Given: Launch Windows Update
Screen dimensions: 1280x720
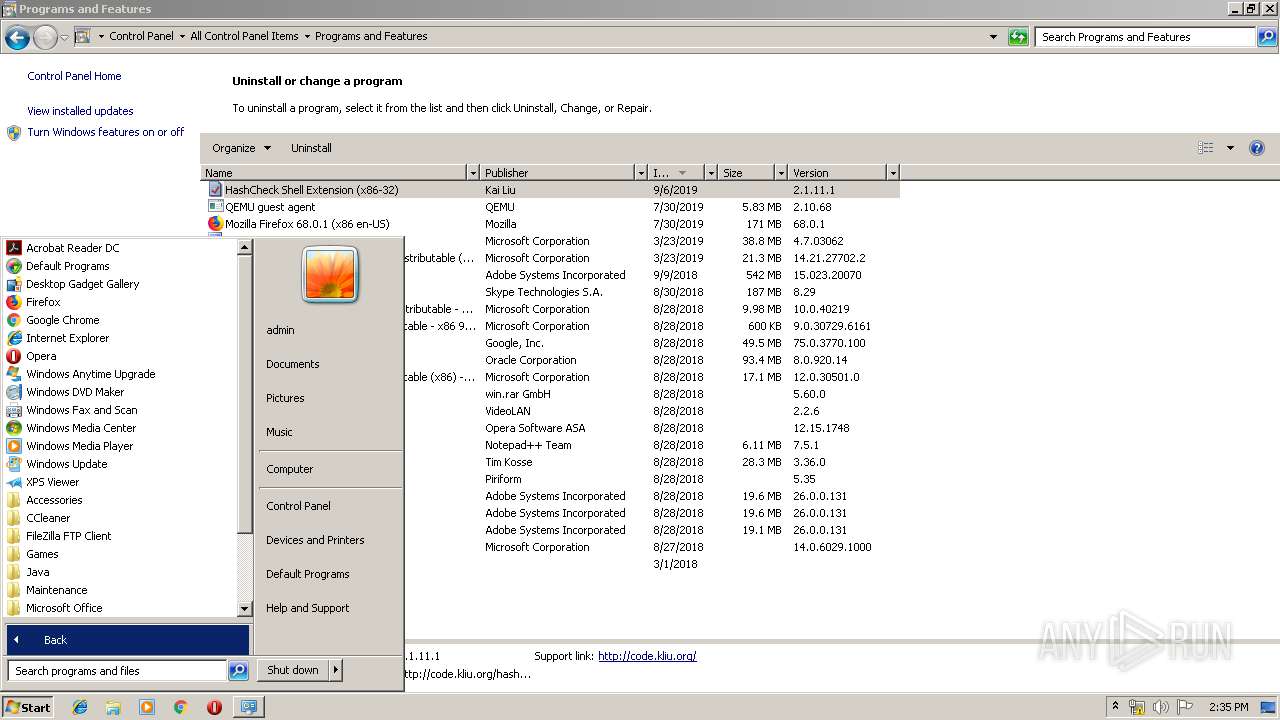Looking at the screenshot, I should [x=66, y=464].
